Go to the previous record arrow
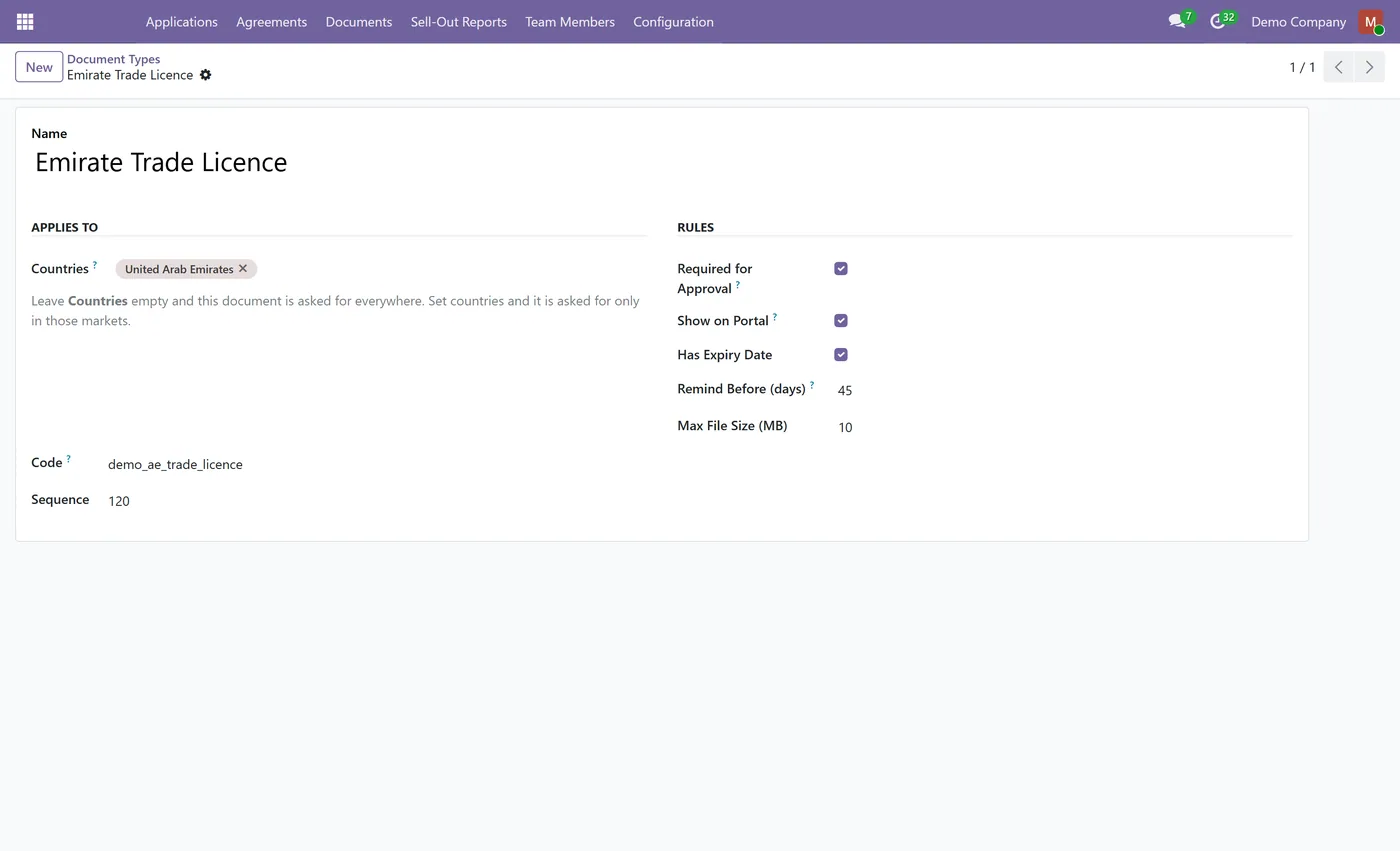The width and height of the screenshot is (1400, 851). click(1338, 67)
